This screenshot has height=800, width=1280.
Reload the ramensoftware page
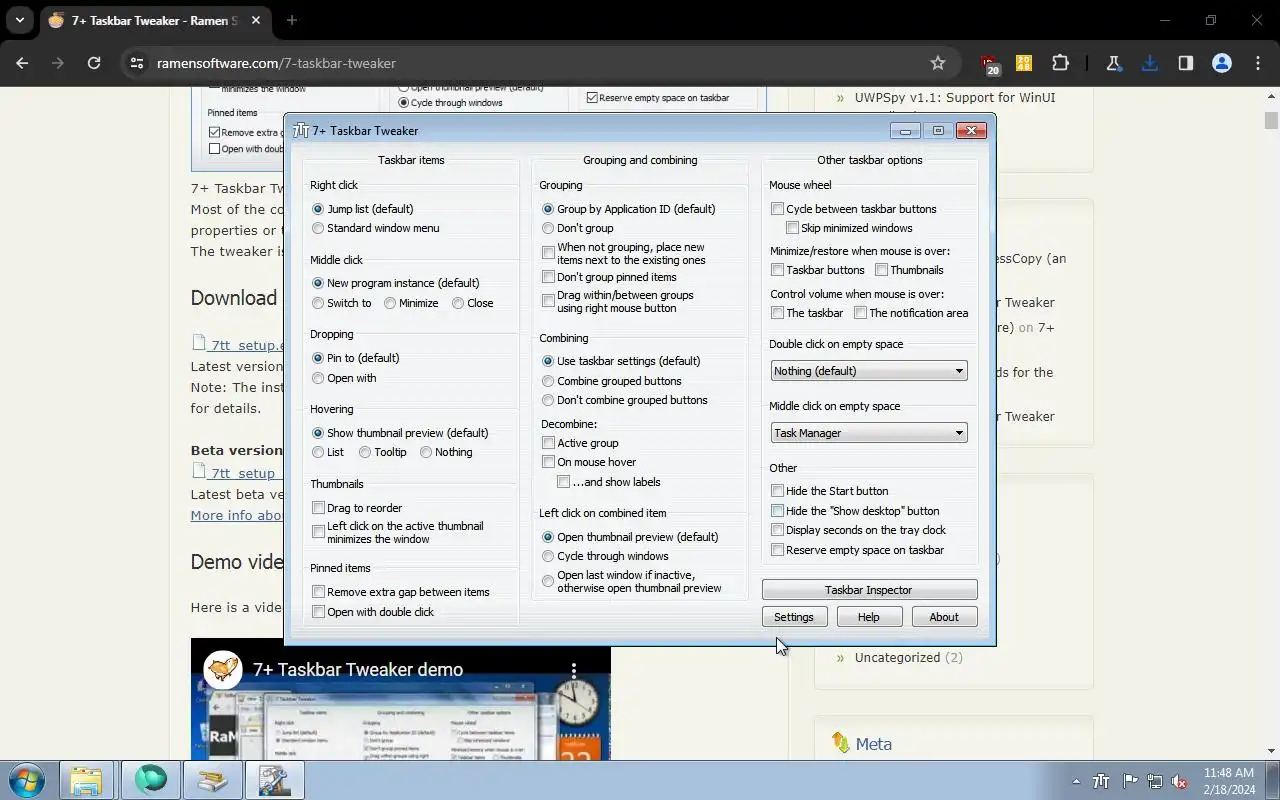(94, 63)
